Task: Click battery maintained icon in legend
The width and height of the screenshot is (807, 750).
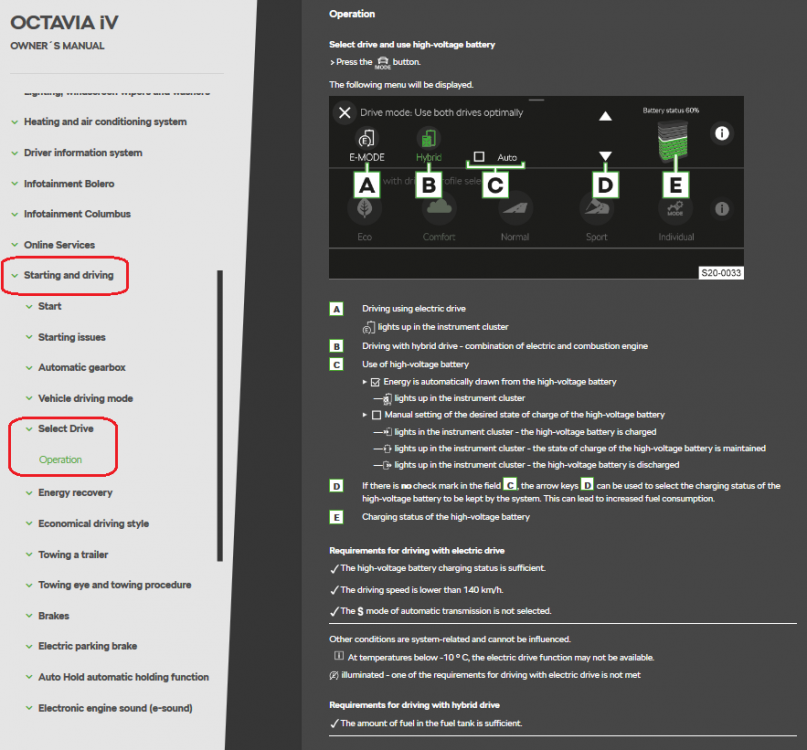Action: point(388,448)
